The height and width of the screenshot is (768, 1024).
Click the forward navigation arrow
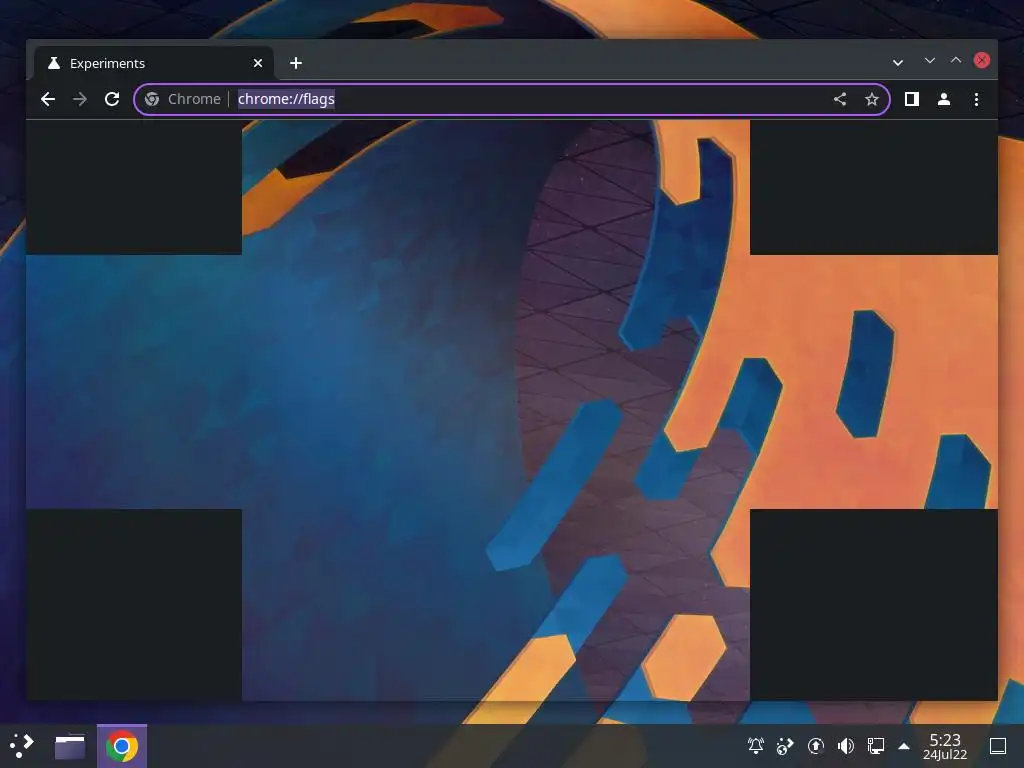[x=80, y=99]
